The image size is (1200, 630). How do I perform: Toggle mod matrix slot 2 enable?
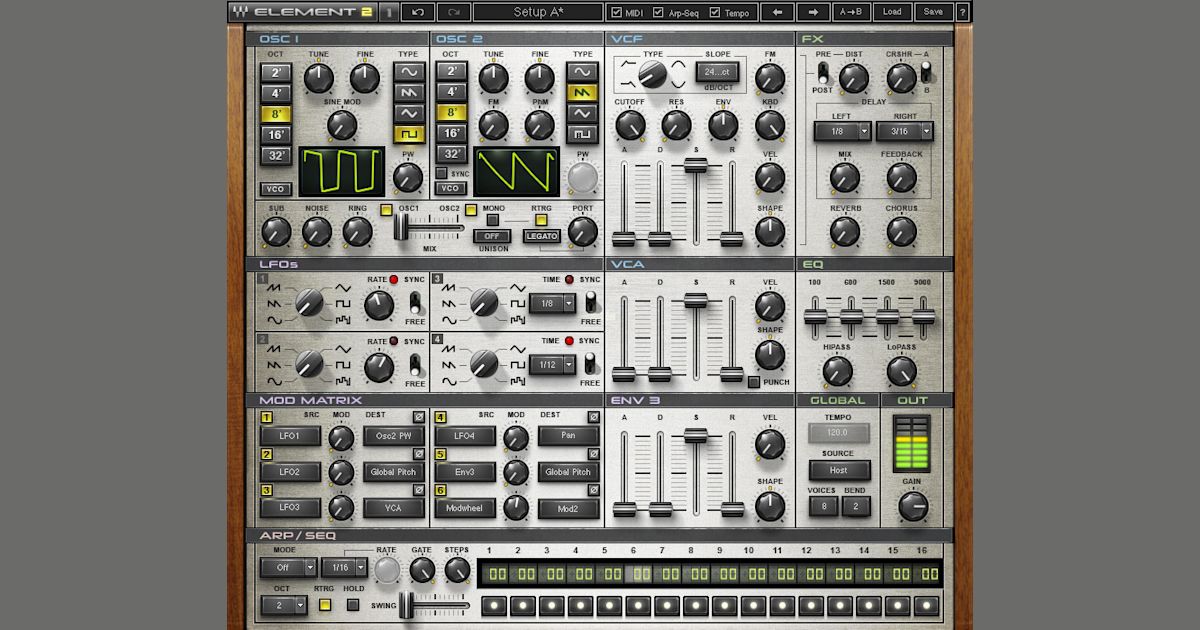(267, 454)
